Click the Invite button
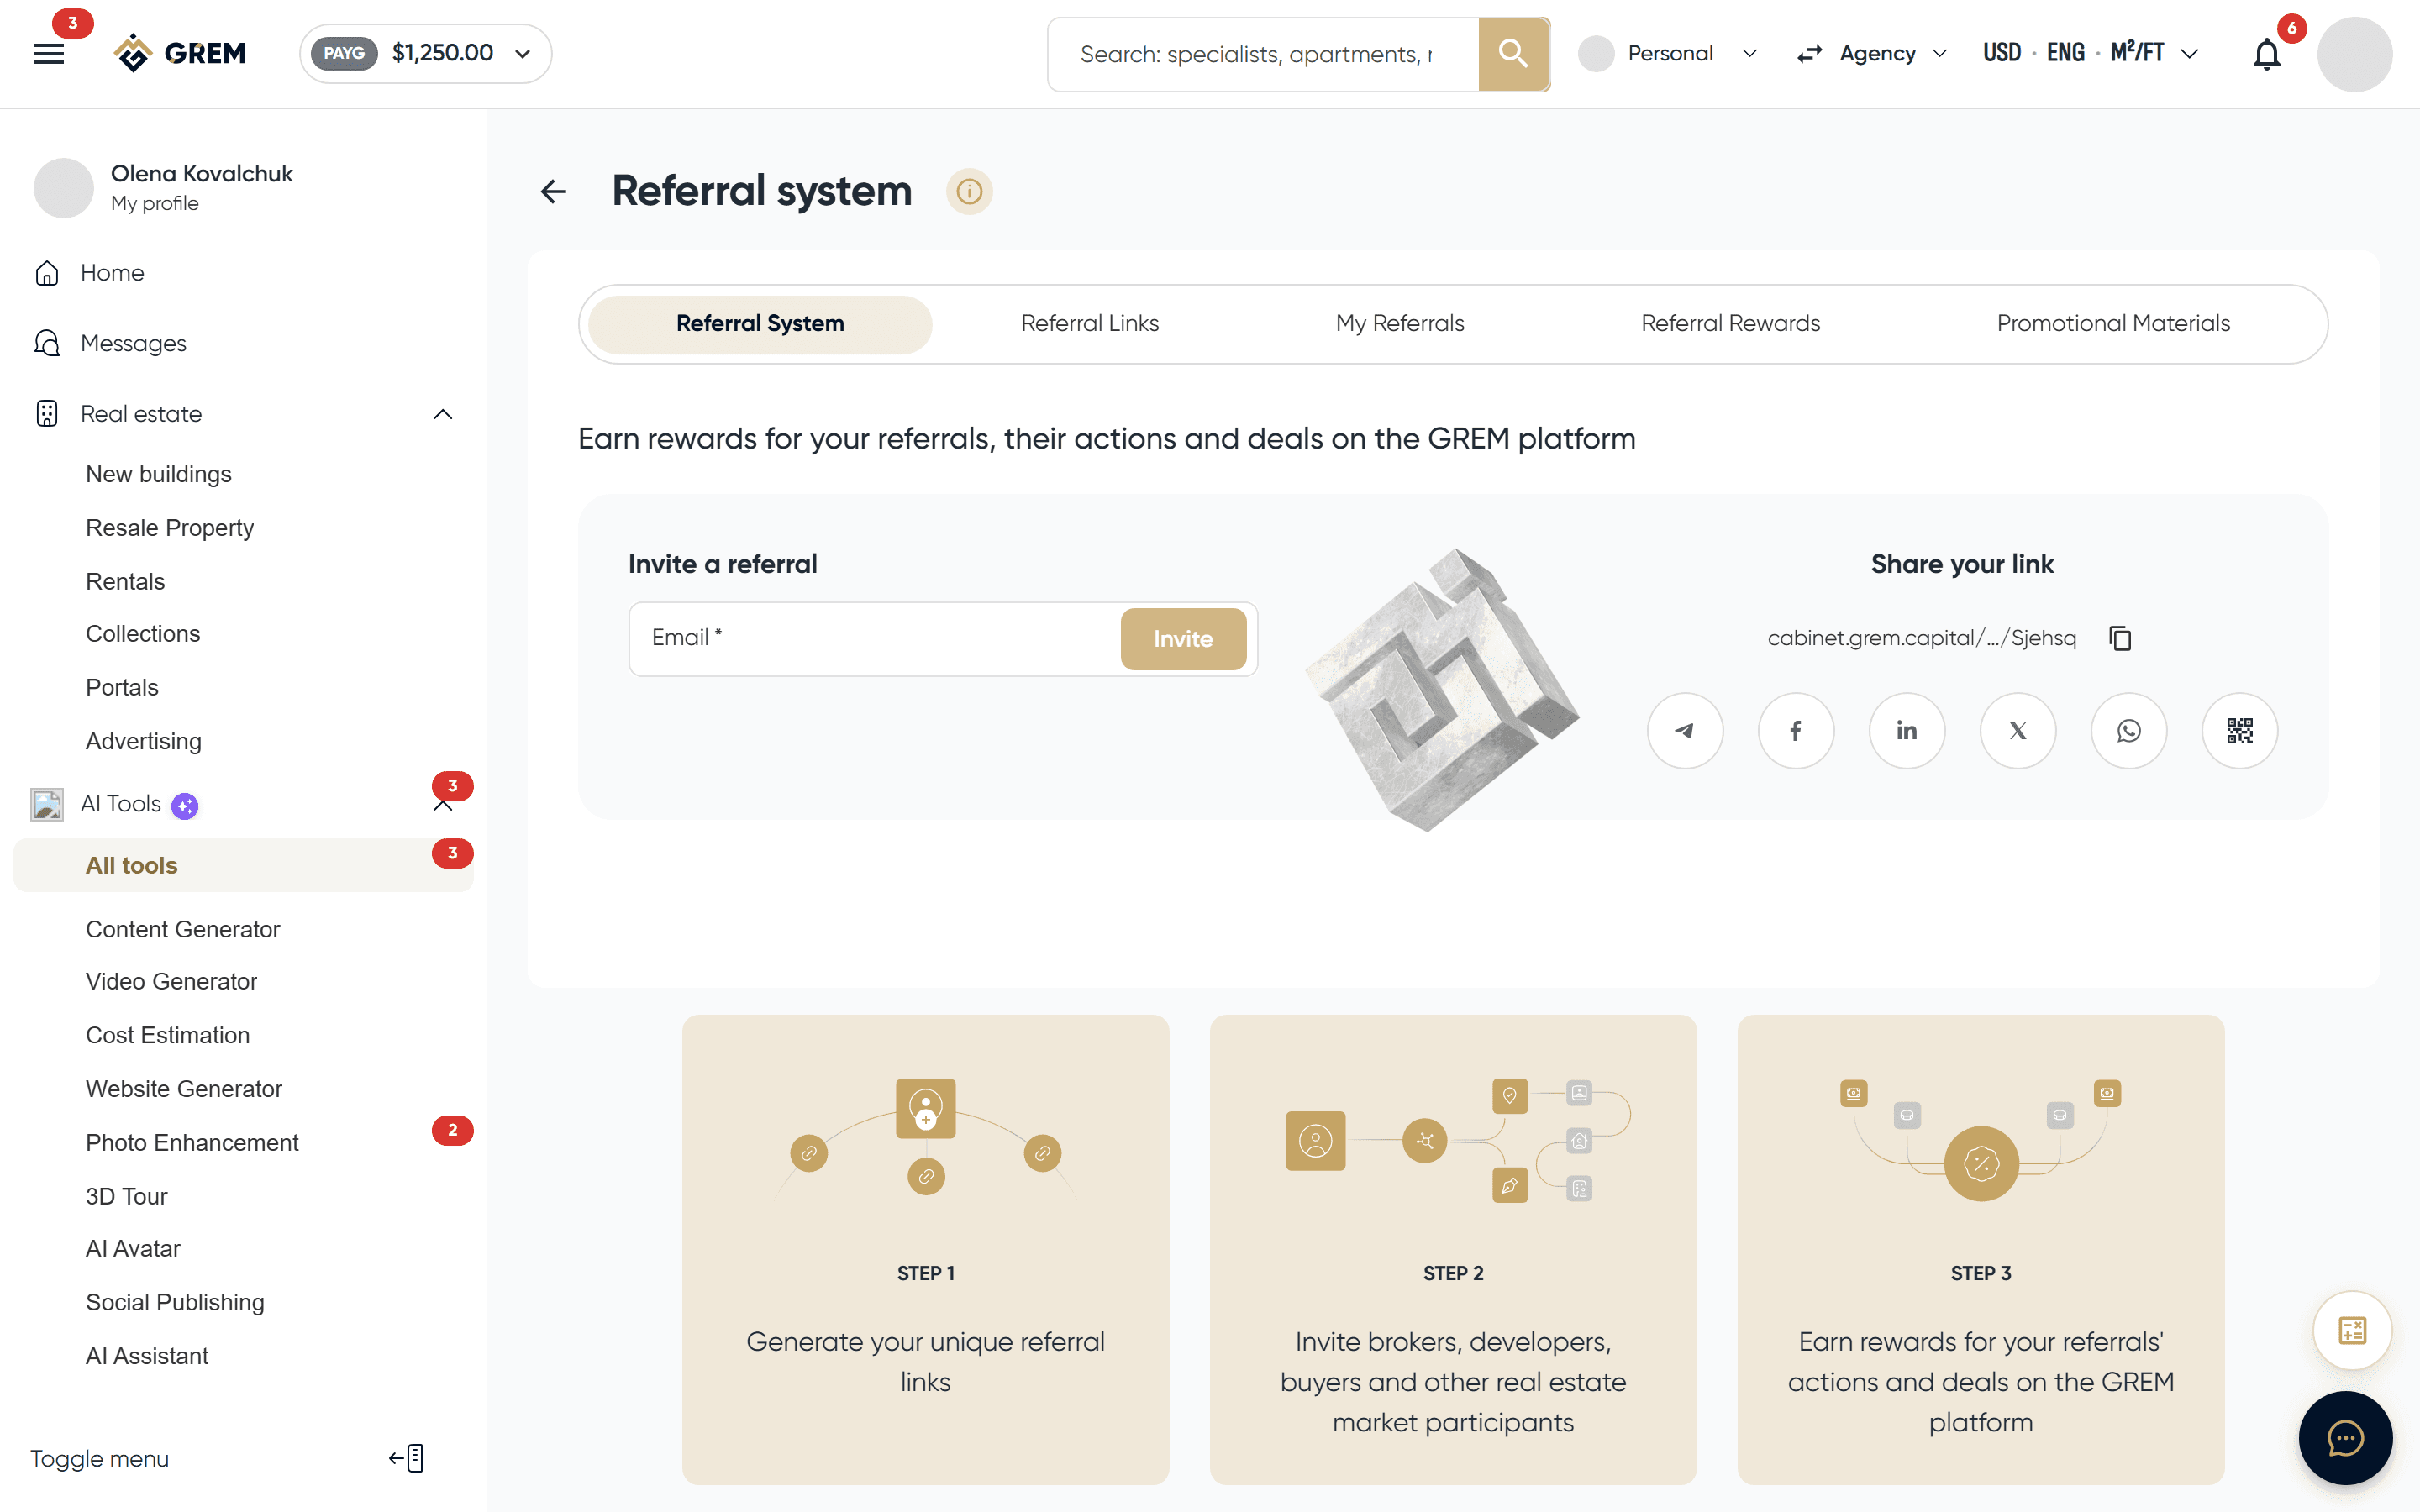The width and height of the screenshot is (2420, 1512). 1183,639
